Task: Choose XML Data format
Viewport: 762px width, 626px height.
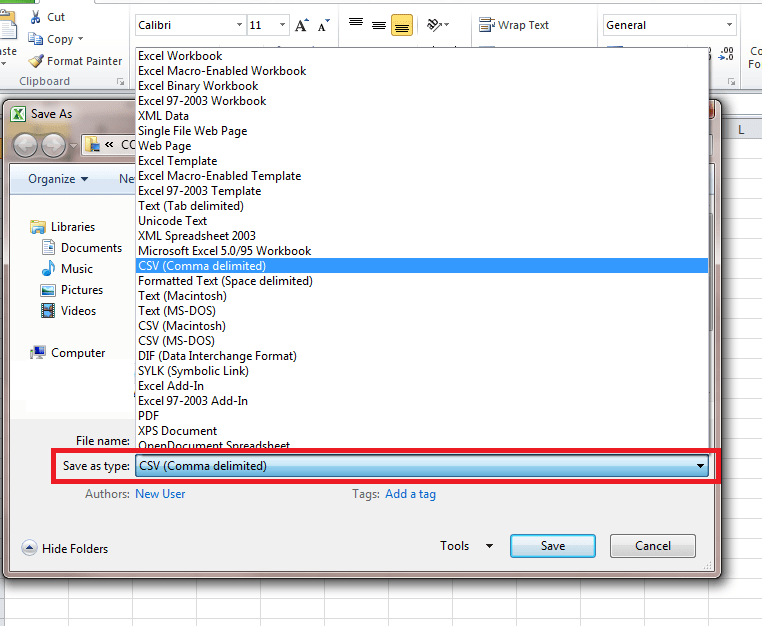Action: pyautogui.click(x=421, y=116)
